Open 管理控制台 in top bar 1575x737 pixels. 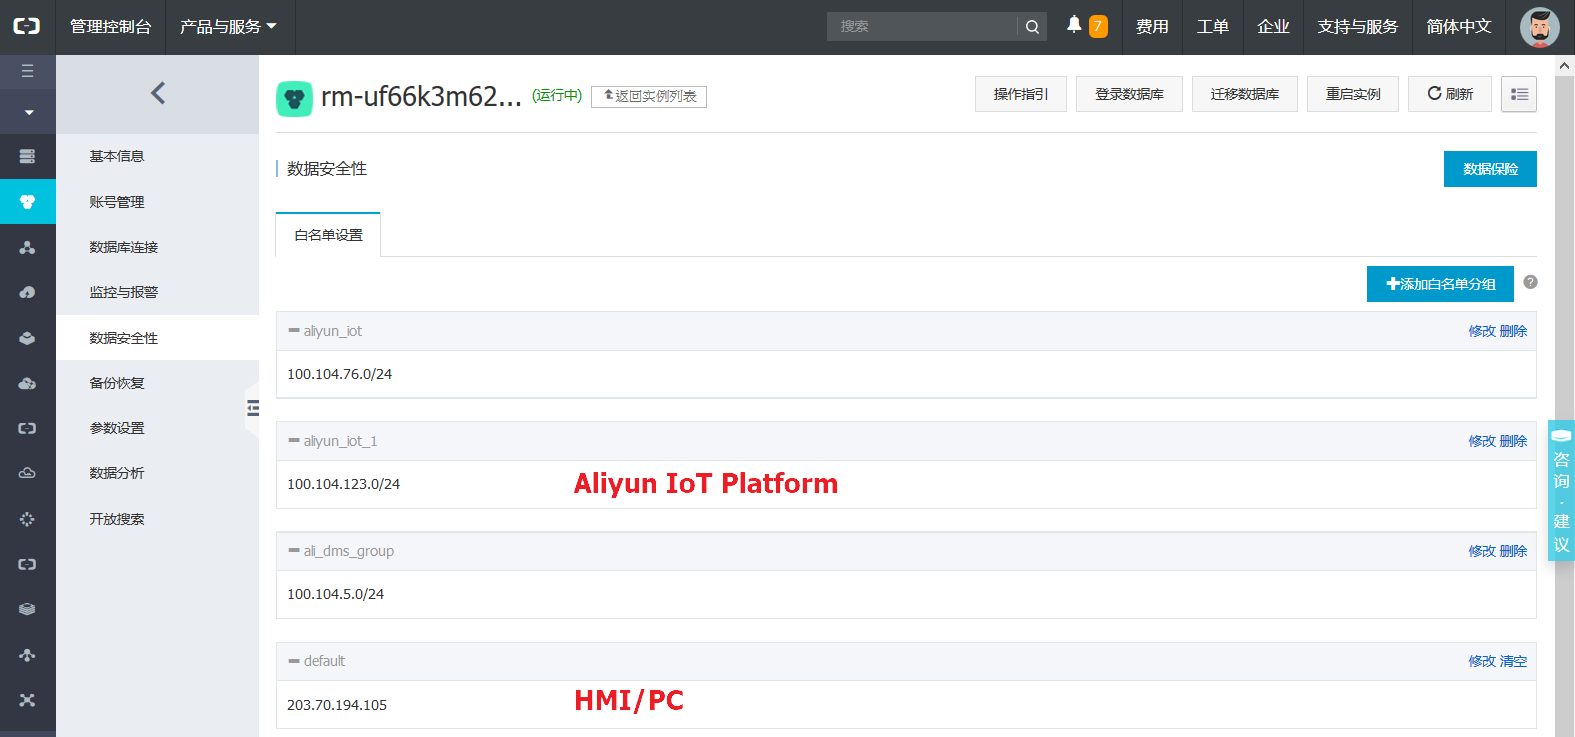click(110, 27)
